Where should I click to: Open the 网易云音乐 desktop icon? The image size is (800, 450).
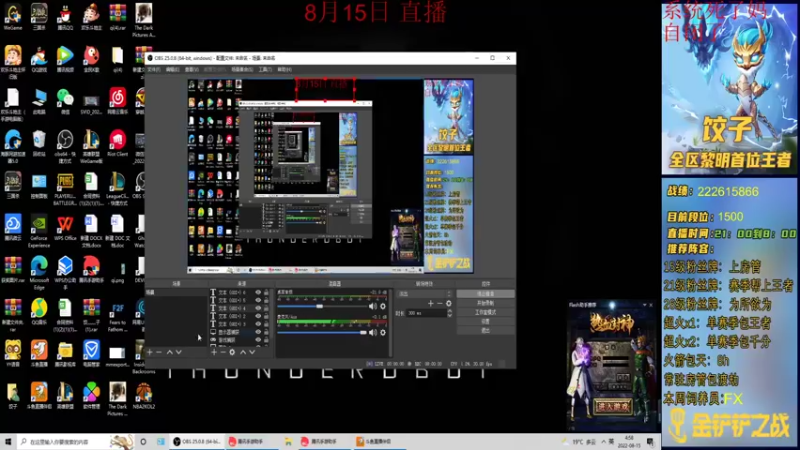click(117, 101)
